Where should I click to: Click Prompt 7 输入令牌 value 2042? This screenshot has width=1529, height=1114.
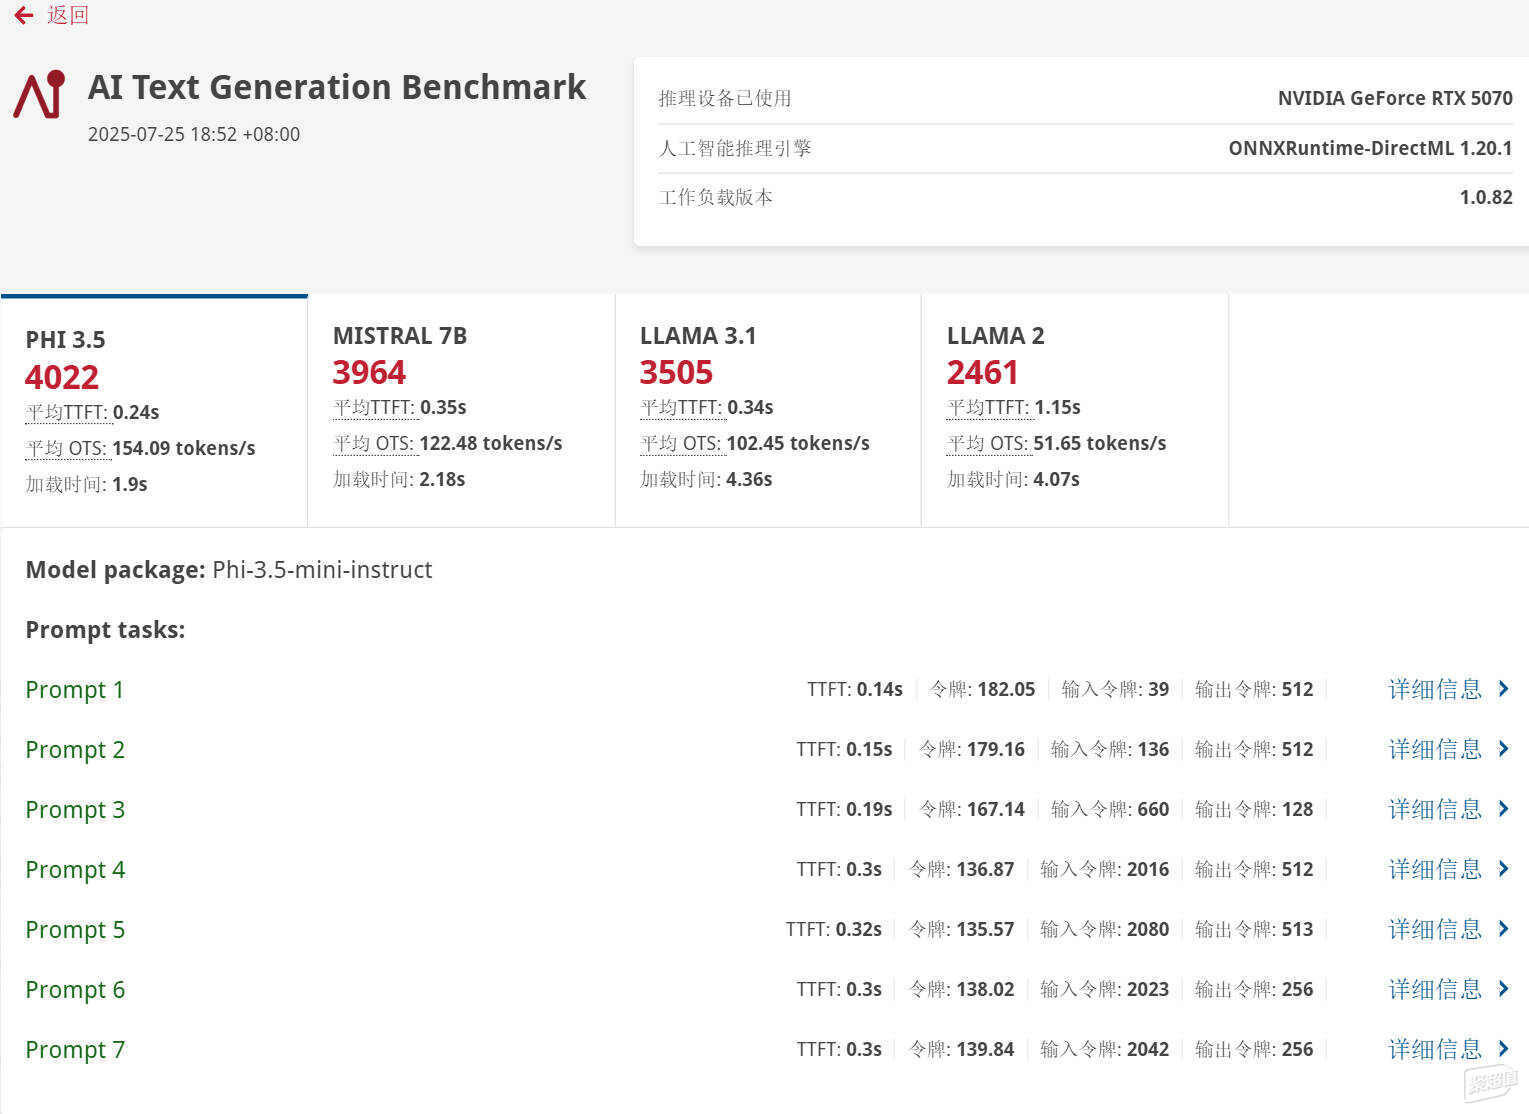[x=1148, y=1049]
